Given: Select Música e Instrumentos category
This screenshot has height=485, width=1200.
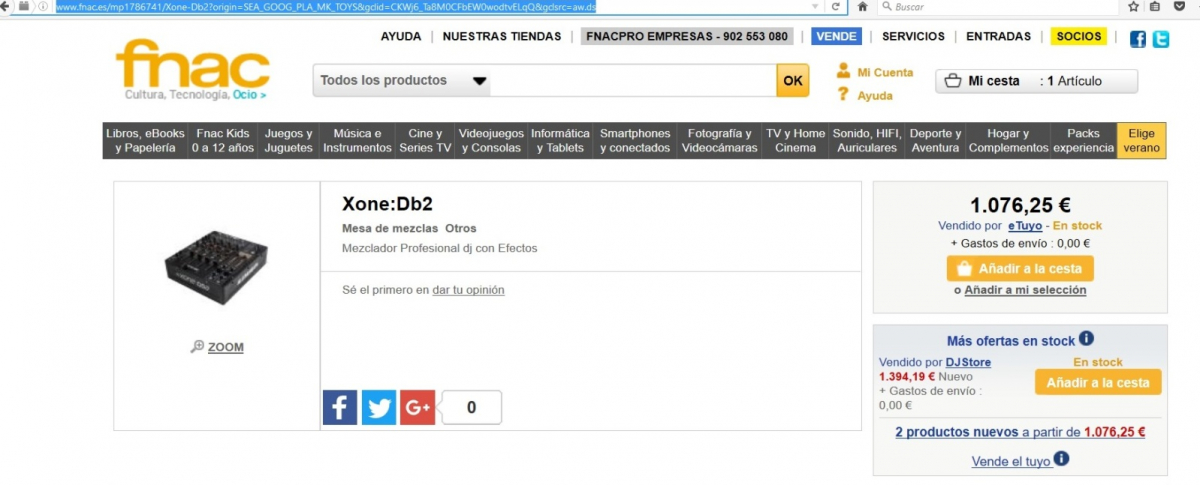Looking at the screenshot, I should tap(357, 141).
